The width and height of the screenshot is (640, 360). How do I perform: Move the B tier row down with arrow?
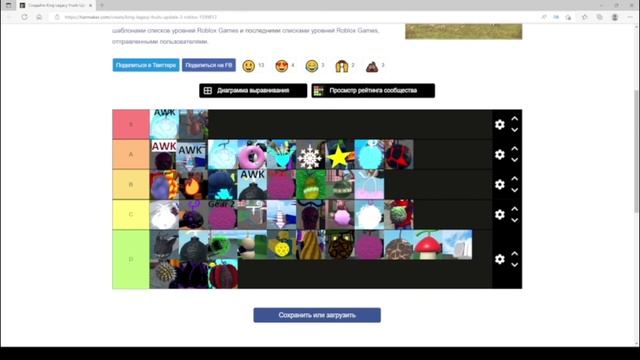coord(515,190)
